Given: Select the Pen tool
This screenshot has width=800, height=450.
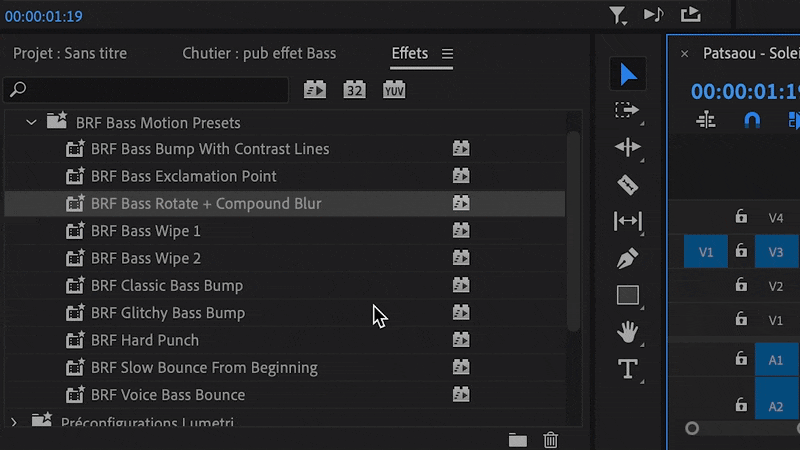Looking at the screenshot, I should (x=627, y=259).
